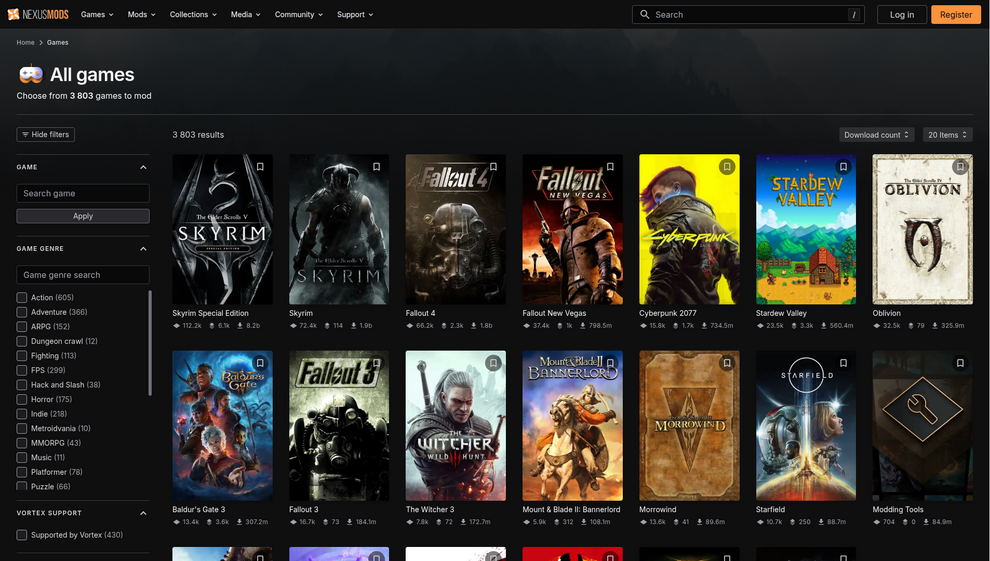The height and width of the screenshot is (561, 990).
Task: Click Skyrim Special Edition download count icon
Action: (240, 326)
